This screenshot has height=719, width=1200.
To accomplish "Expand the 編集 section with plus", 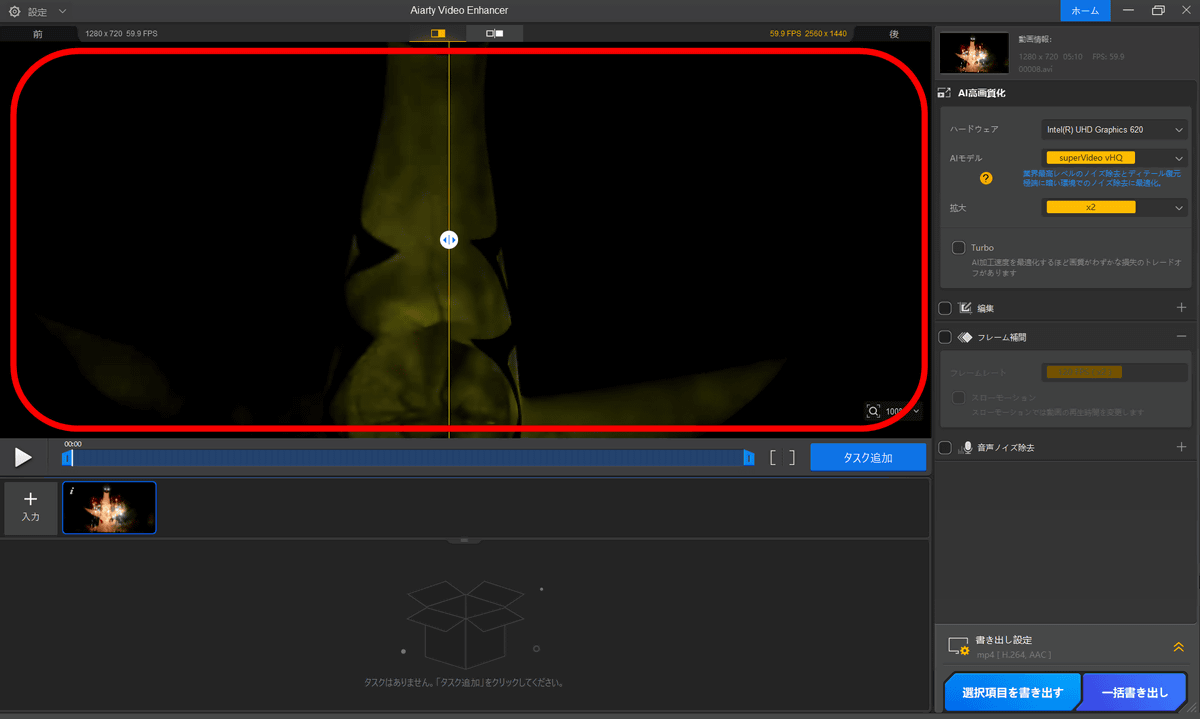I will pyautogui.click(x=1181, y=308).
